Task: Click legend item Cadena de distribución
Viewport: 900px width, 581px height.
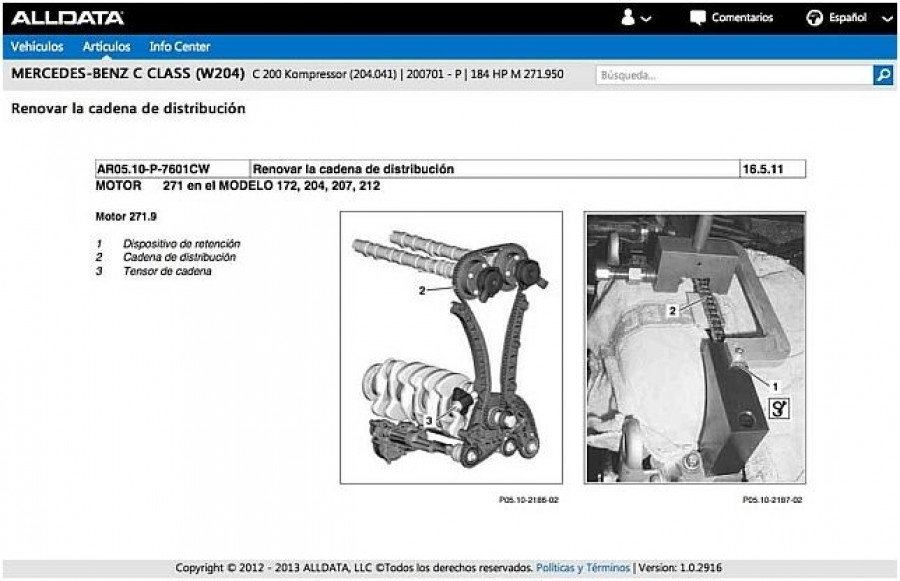Action: coord(179,257)
